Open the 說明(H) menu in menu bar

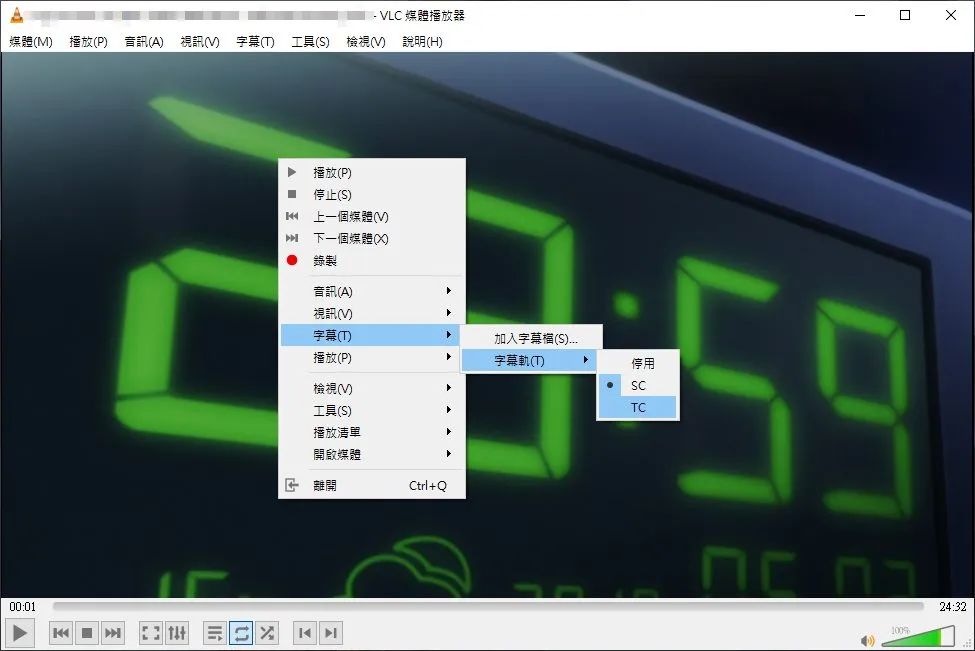(x=422, y=42)
